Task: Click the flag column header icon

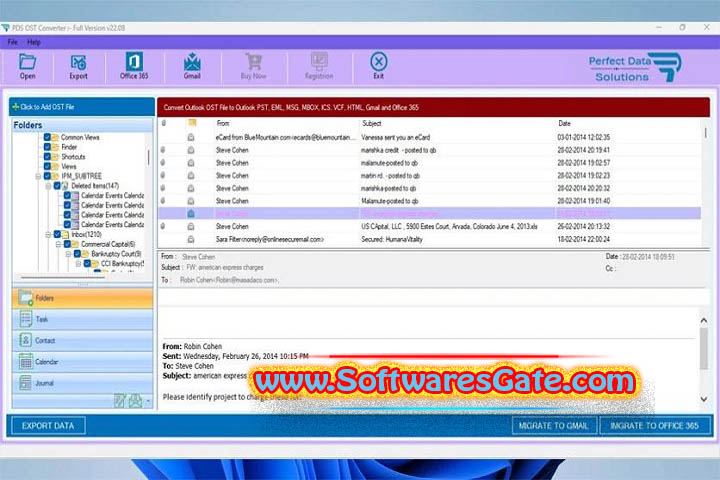Action: tap(192, 123)
